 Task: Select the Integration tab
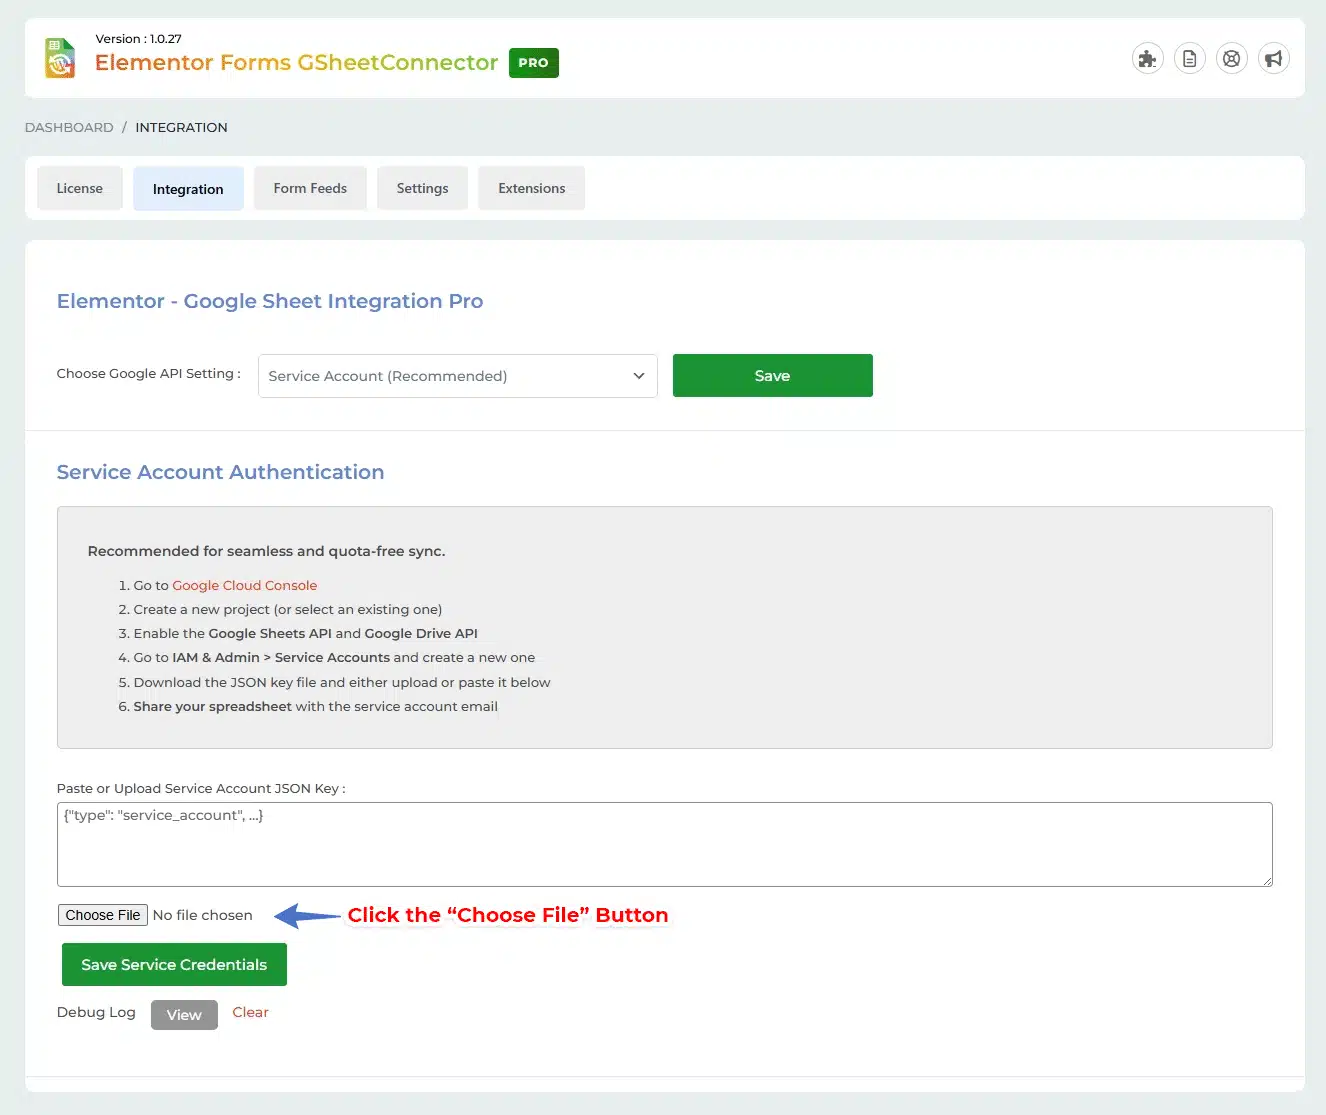coord(188,189)
